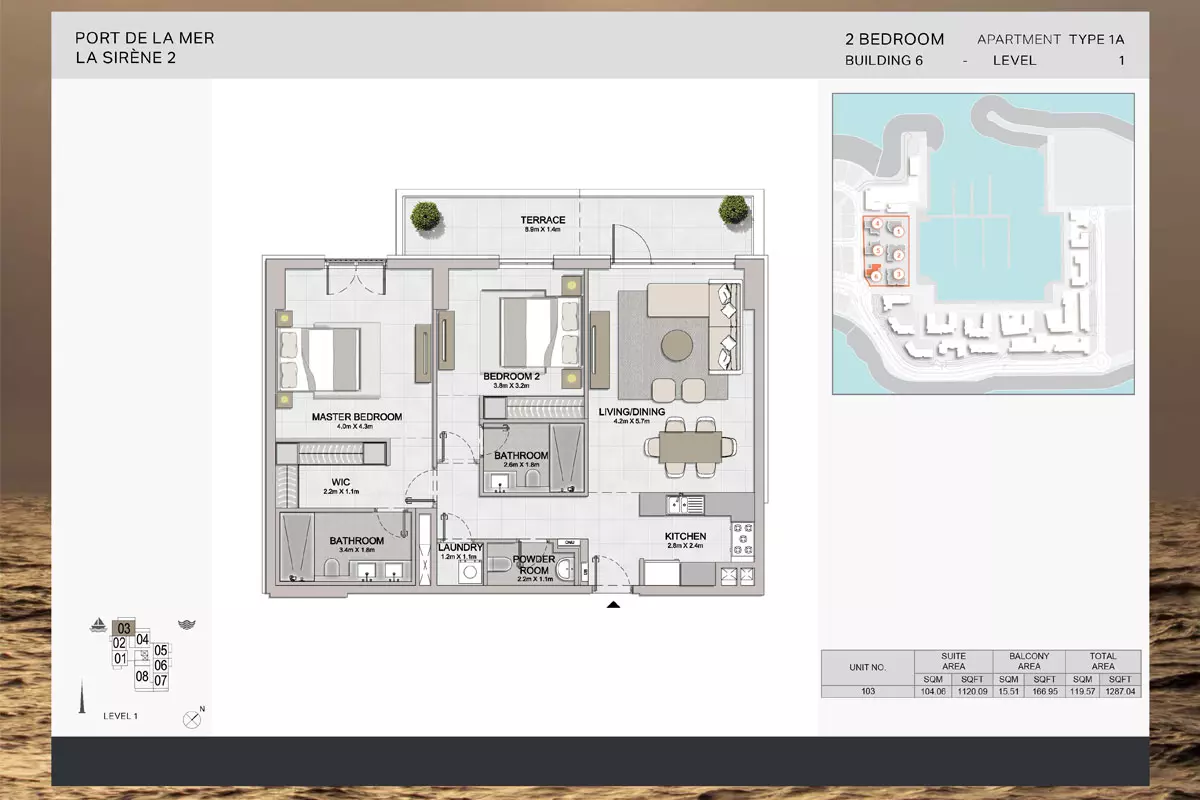Viewport: 1200px width, 800px height.
Task: Click the north compass symbol
Action: (191, 719)
